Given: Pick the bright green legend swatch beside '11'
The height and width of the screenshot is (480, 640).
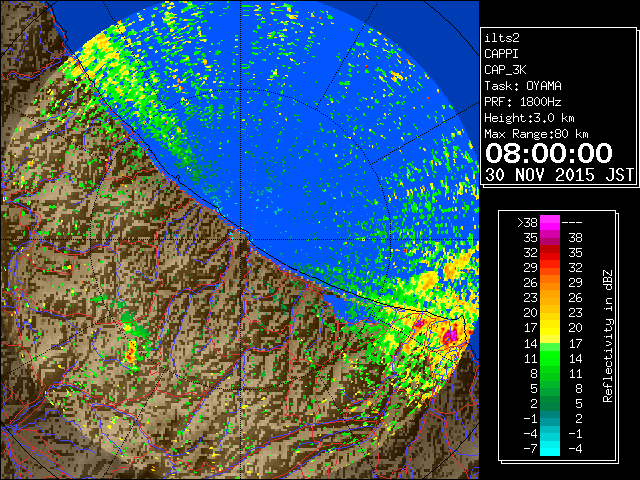Looking at the screenshot, I should tap(550, 358).
